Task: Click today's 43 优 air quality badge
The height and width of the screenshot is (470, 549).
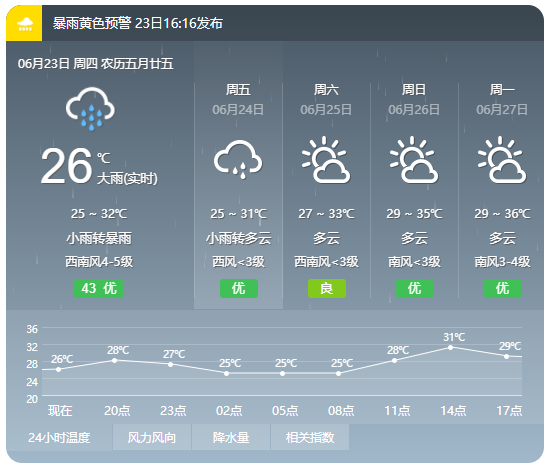Action: (x=99, y=289)
